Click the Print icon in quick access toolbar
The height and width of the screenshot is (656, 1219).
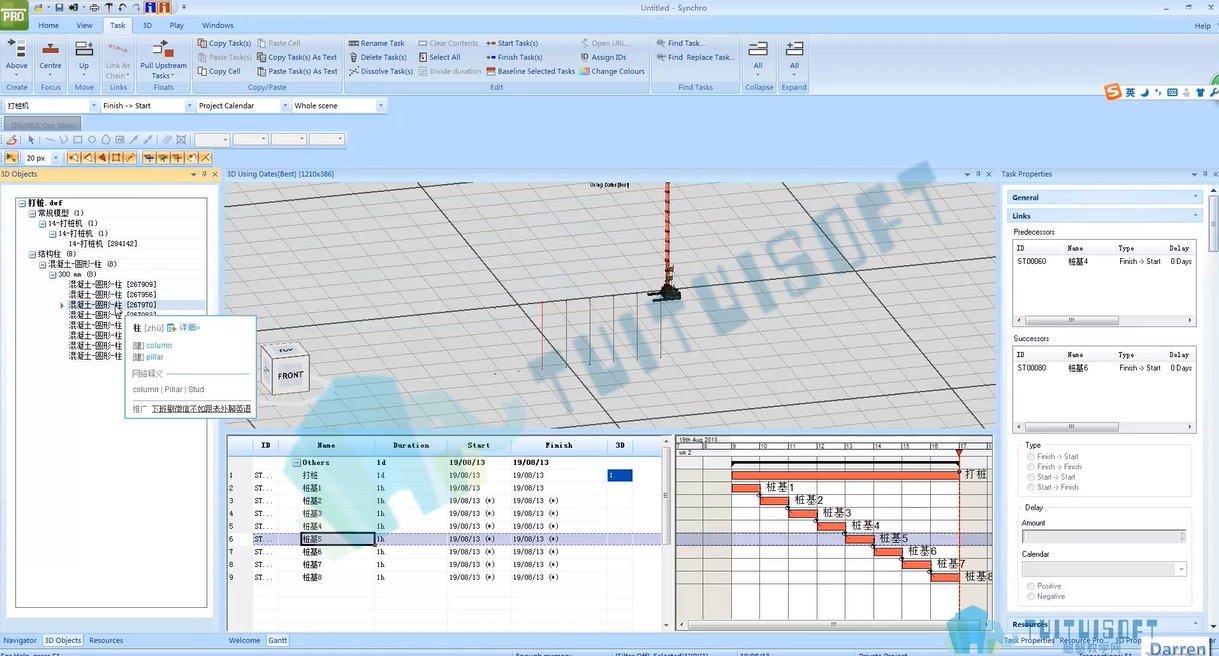[x=95, y=7]
